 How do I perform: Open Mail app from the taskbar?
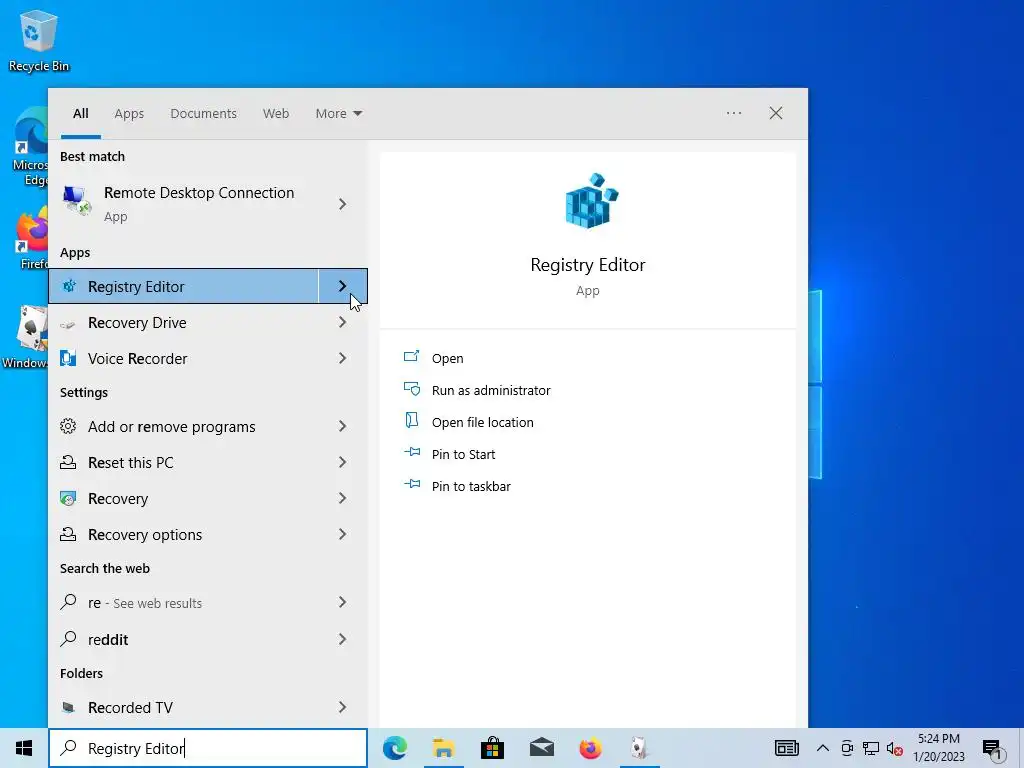click(541, 748)
